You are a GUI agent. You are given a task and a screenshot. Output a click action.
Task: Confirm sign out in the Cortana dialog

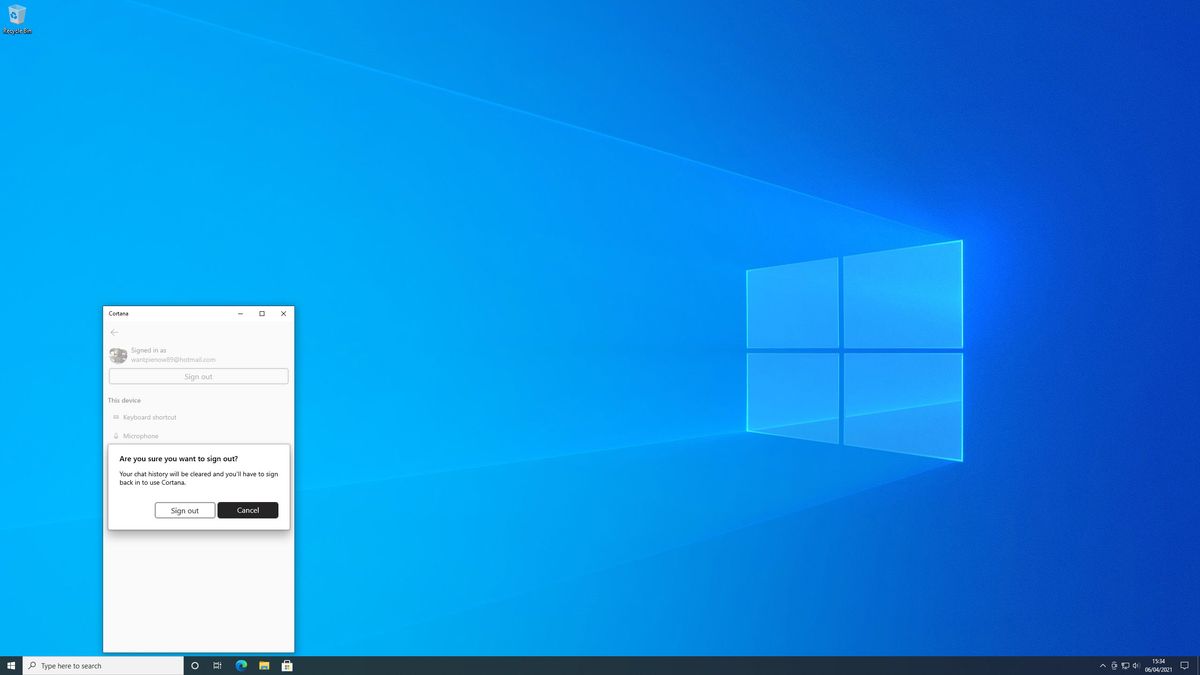184,510
